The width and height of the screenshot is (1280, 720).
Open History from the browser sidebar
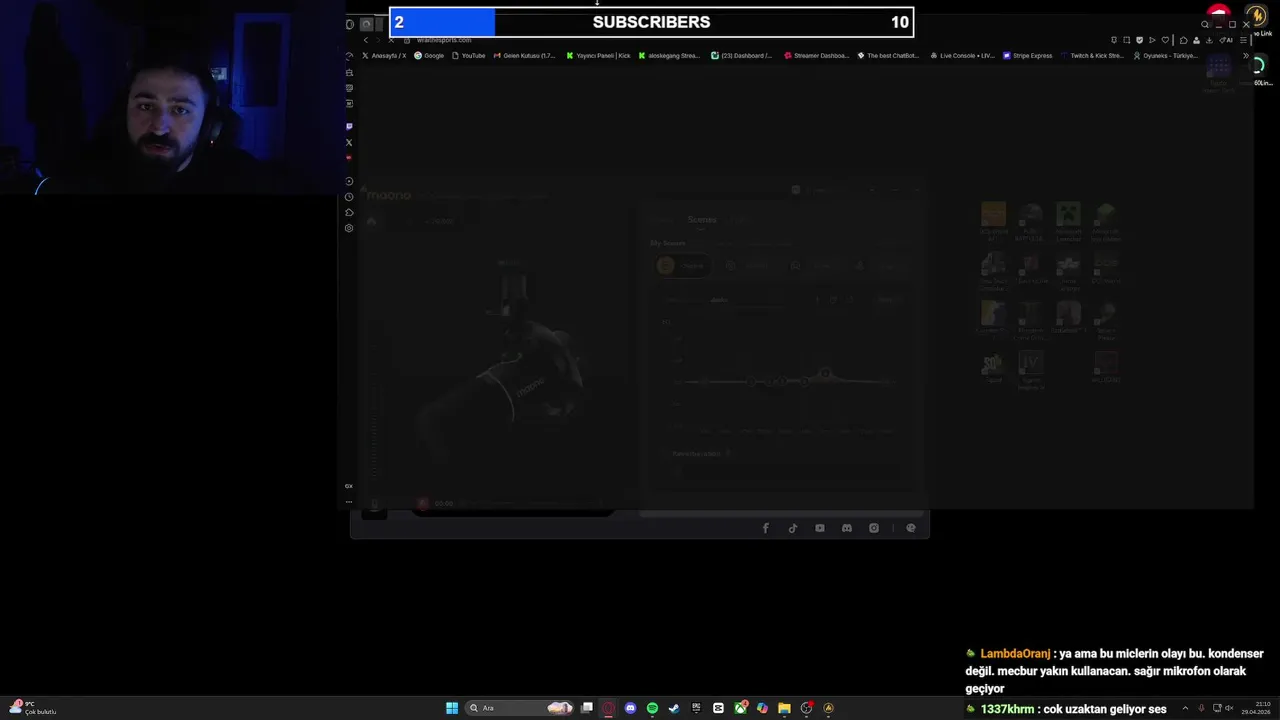tap(349, 197)
